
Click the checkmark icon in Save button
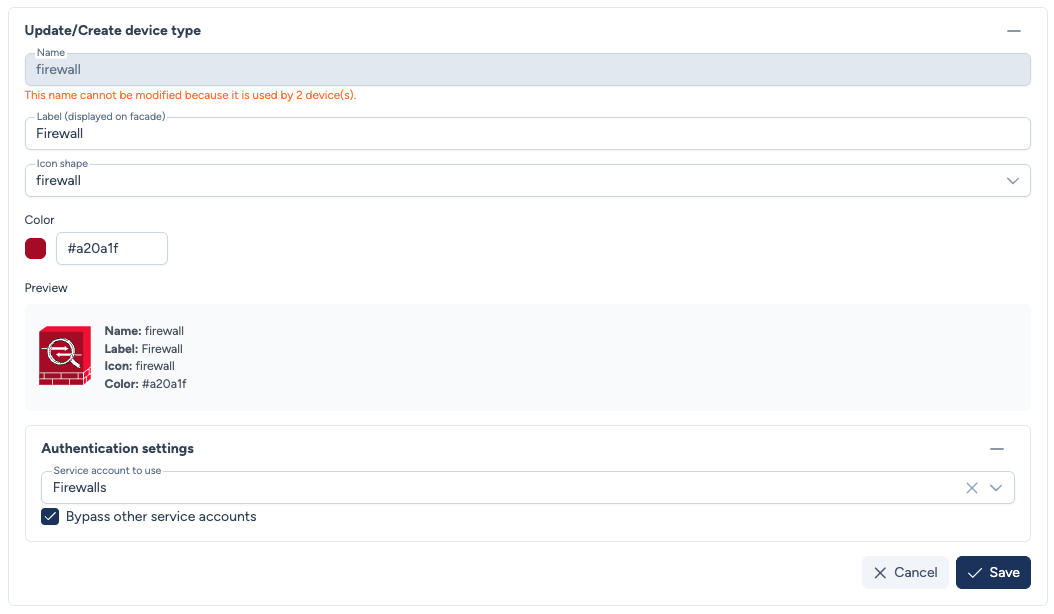click(x=975, y=573)
